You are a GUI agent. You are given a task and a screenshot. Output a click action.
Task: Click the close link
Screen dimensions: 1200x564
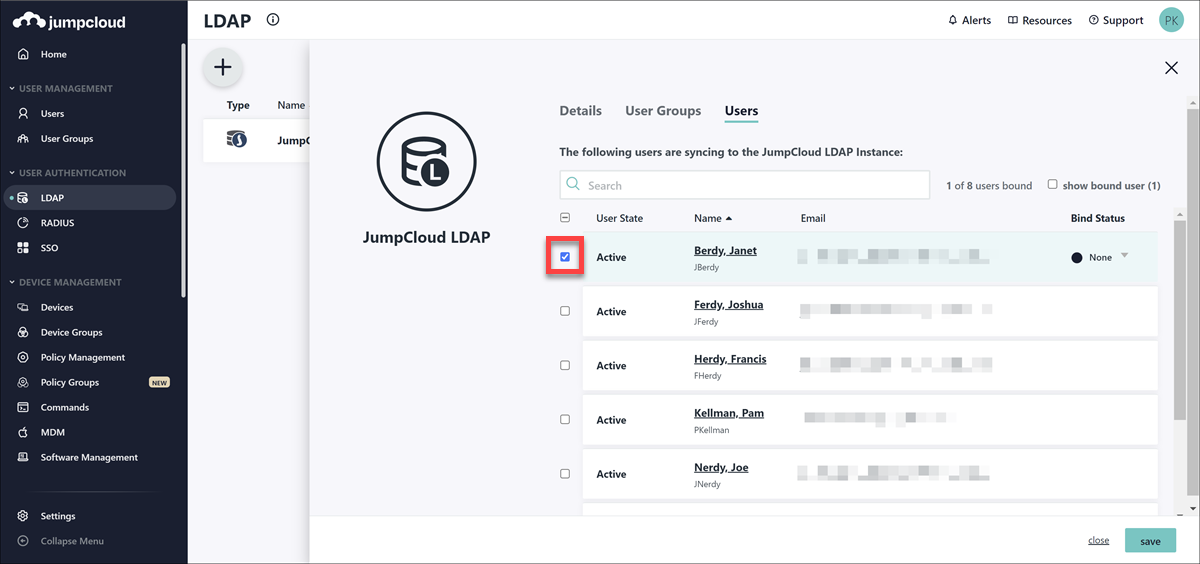point(1099,541)
